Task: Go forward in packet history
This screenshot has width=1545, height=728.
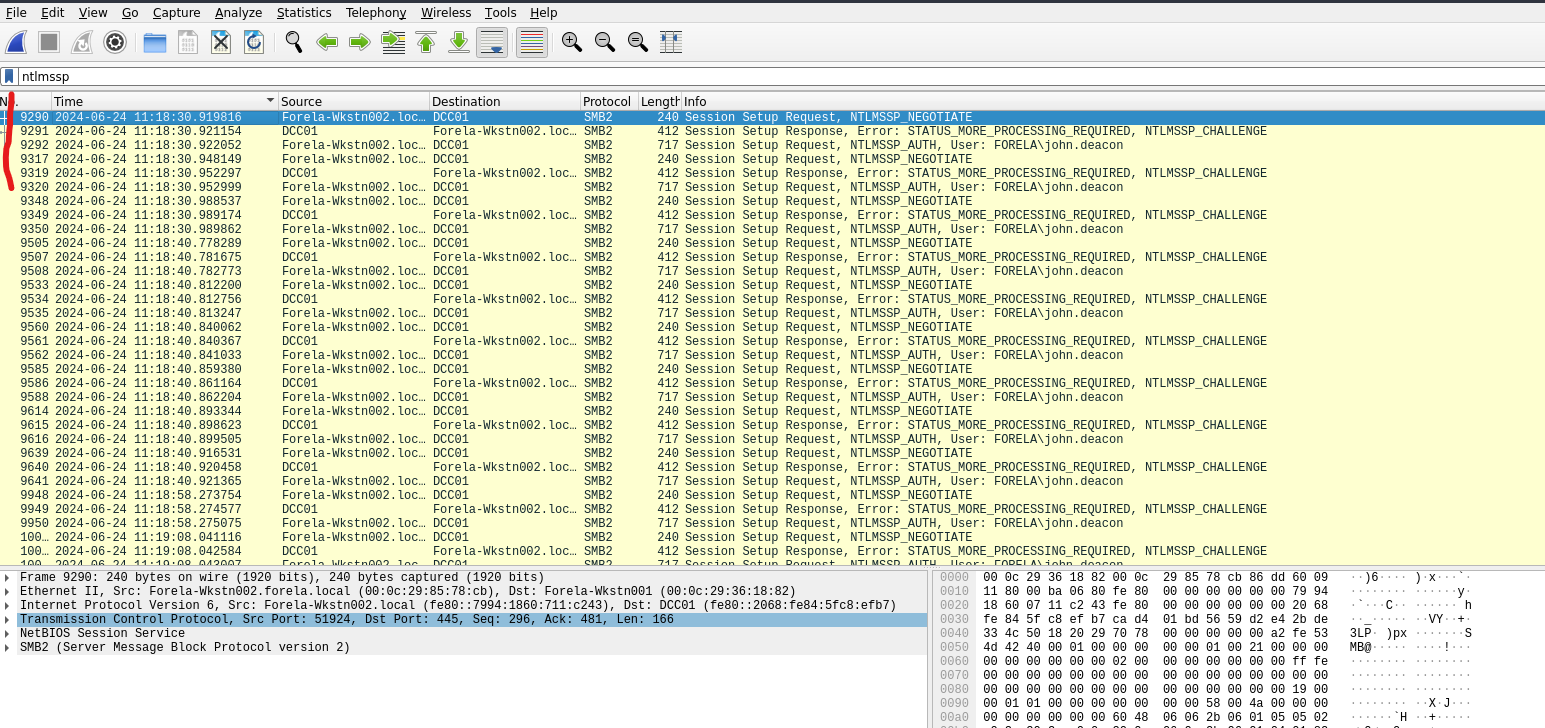Action: [360, 42]
